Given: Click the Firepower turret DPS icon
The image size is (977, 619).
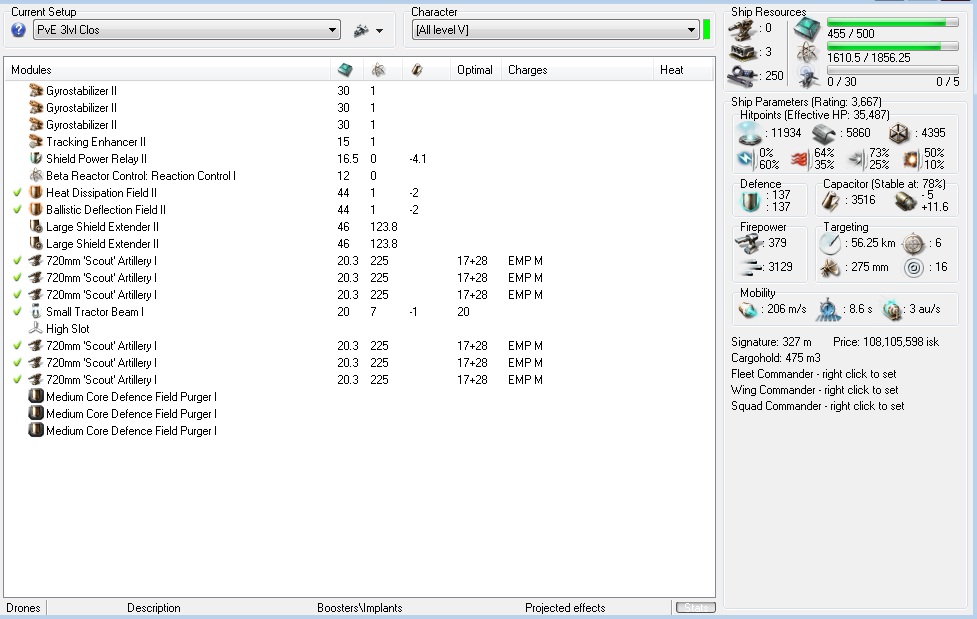Looking at the screenshot, I should [x=749, y=244].
